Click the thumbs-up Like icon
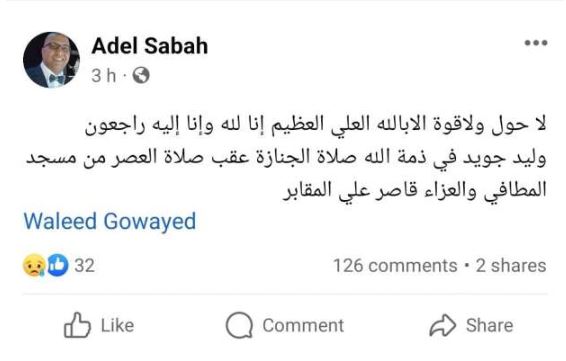The height and width of the screenshot is (361, 566). pos(77,325)
